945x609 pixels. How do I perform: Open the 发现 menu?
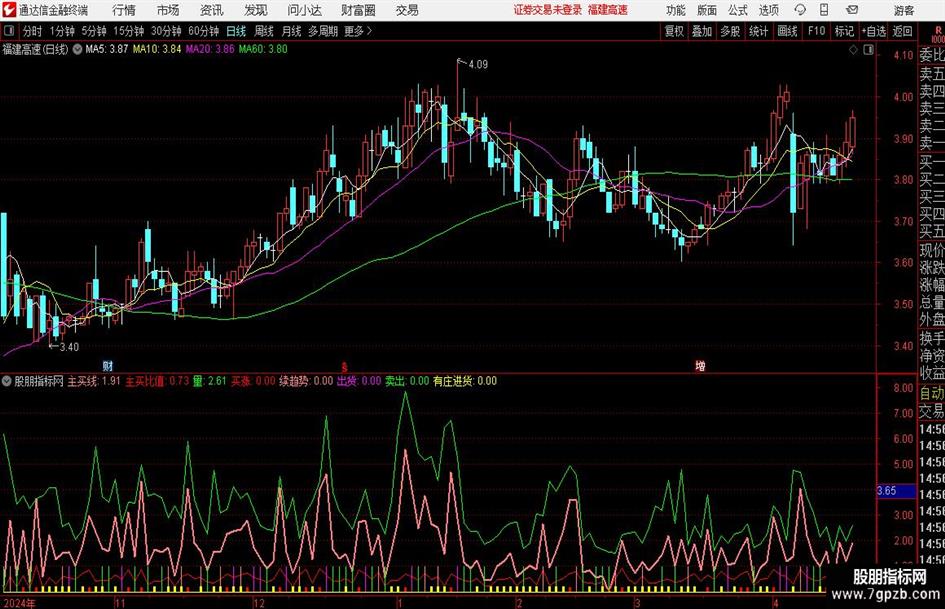[256, 10]
